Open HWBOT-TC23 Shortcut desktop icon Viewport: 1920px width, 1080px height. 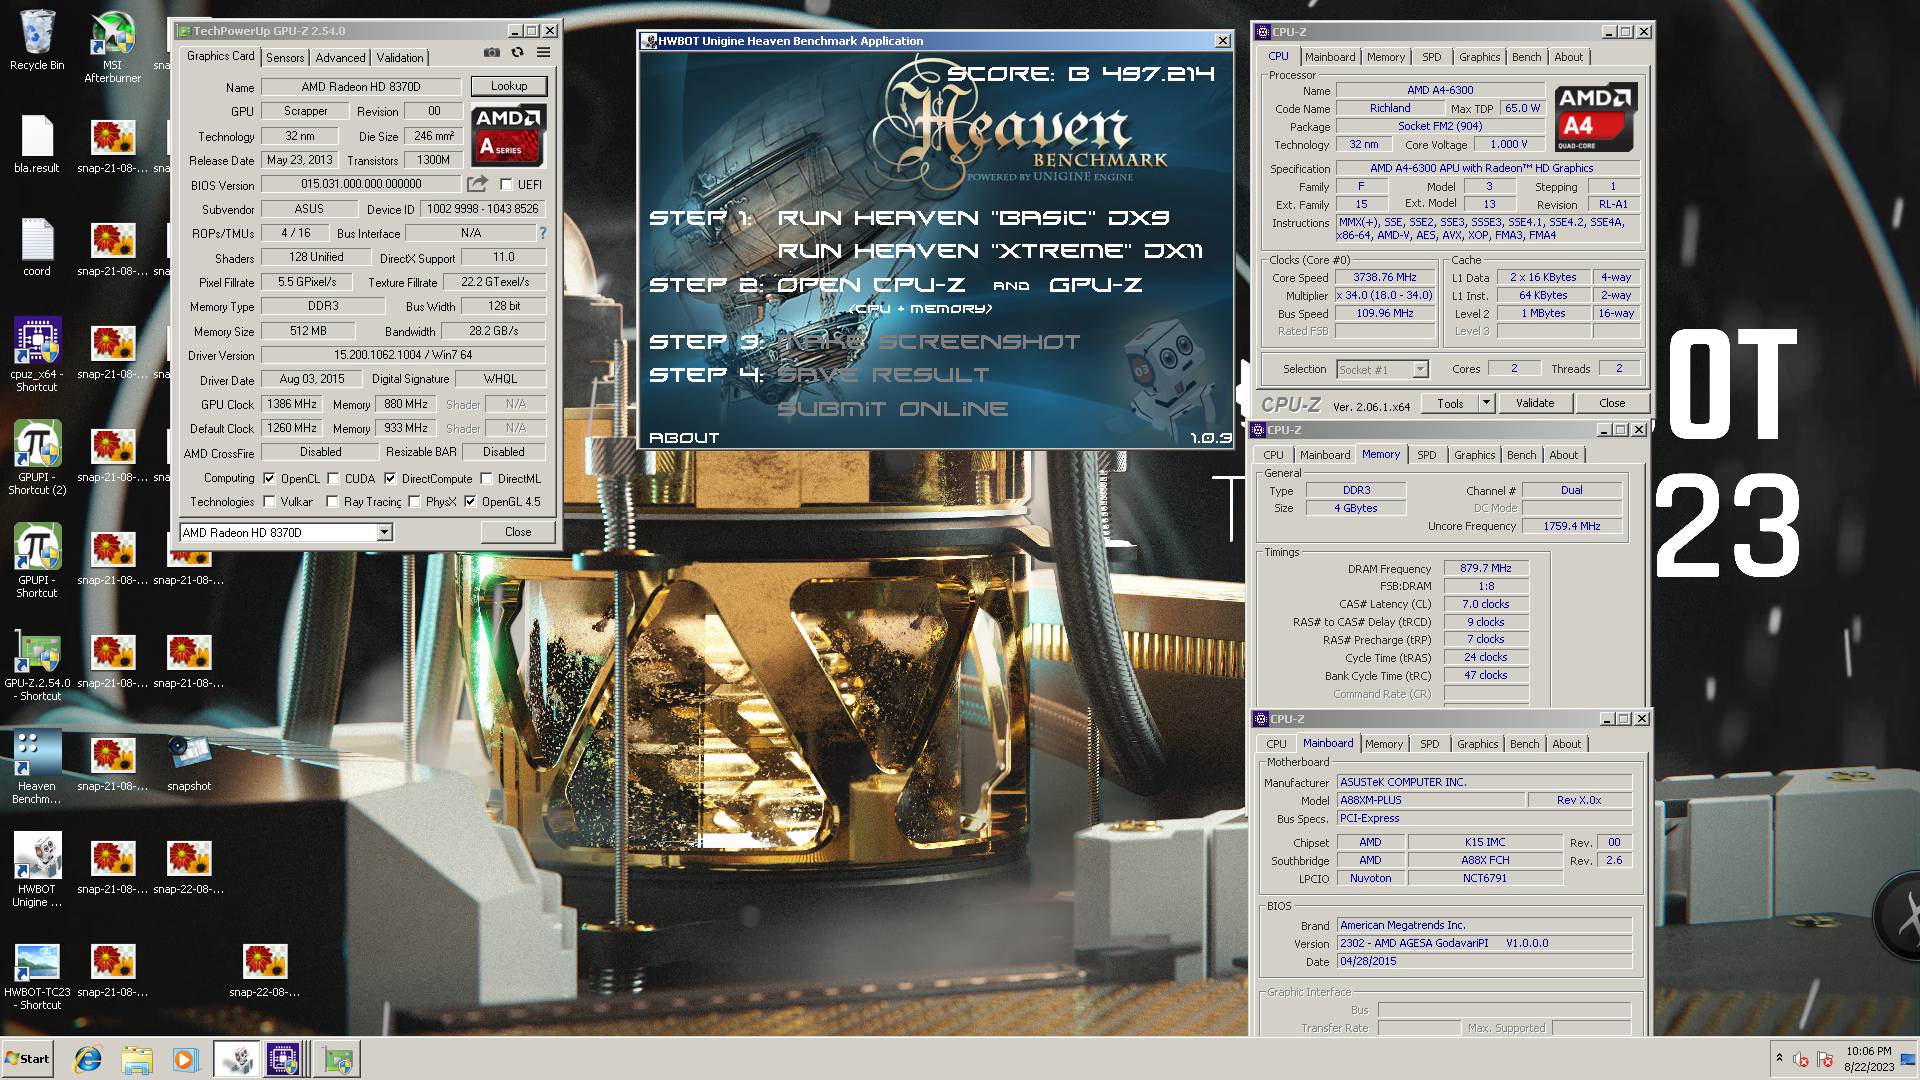pyautogui.click(x=37, y=976)
